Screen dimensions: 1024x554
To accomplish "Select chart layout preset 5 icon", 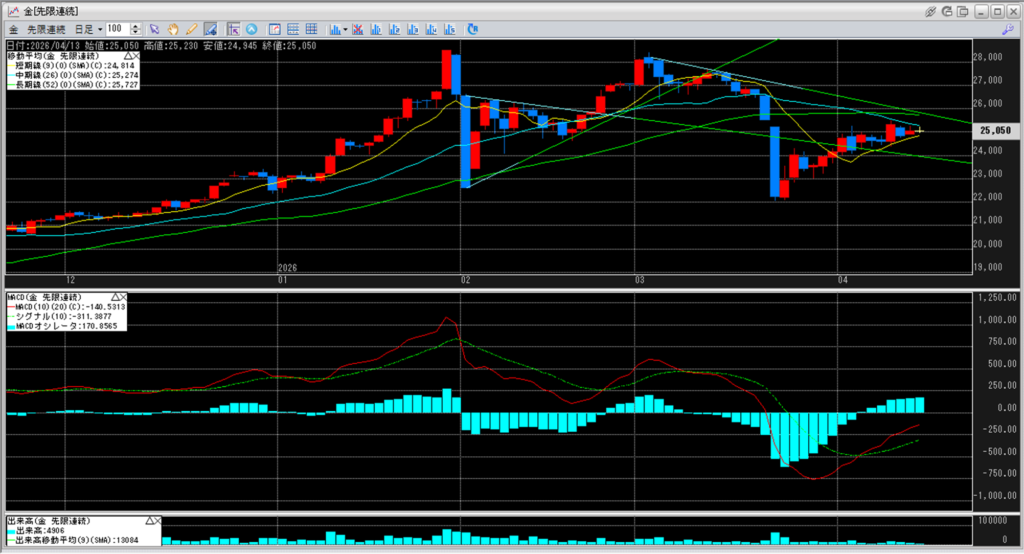I will coord(449,29).
